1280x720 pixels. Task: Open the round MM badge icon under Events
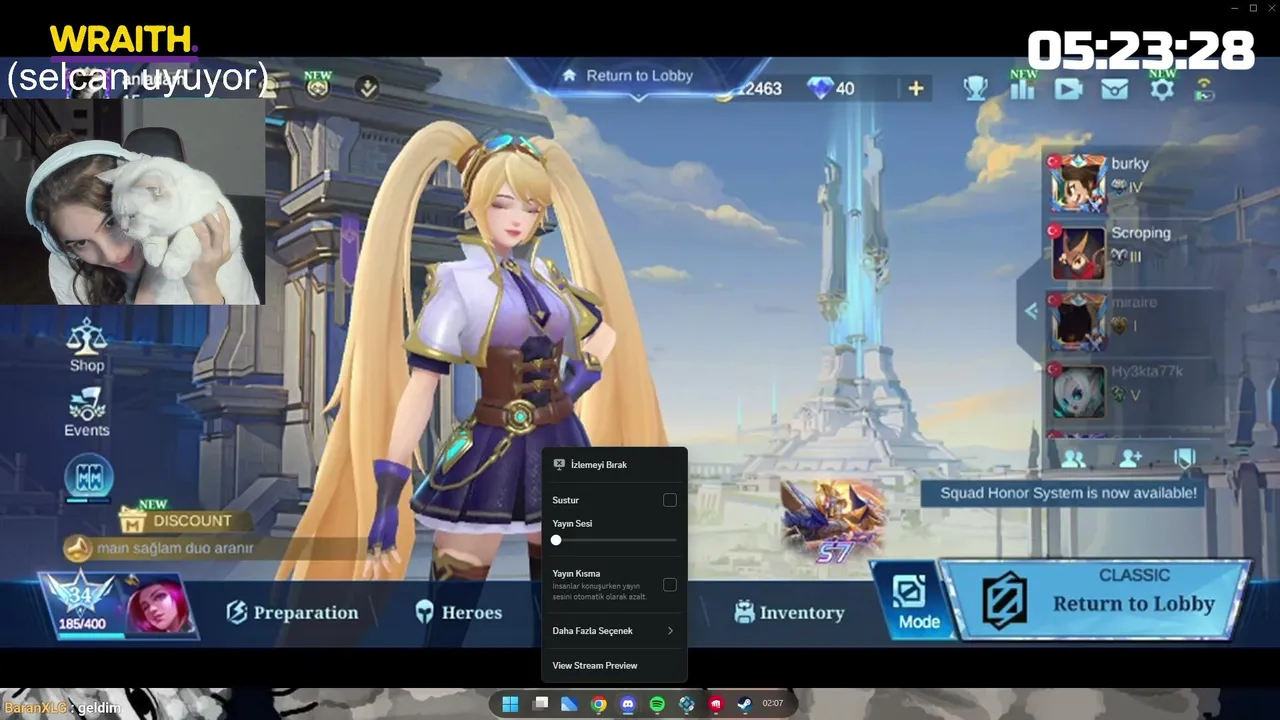tap(89, 478)
